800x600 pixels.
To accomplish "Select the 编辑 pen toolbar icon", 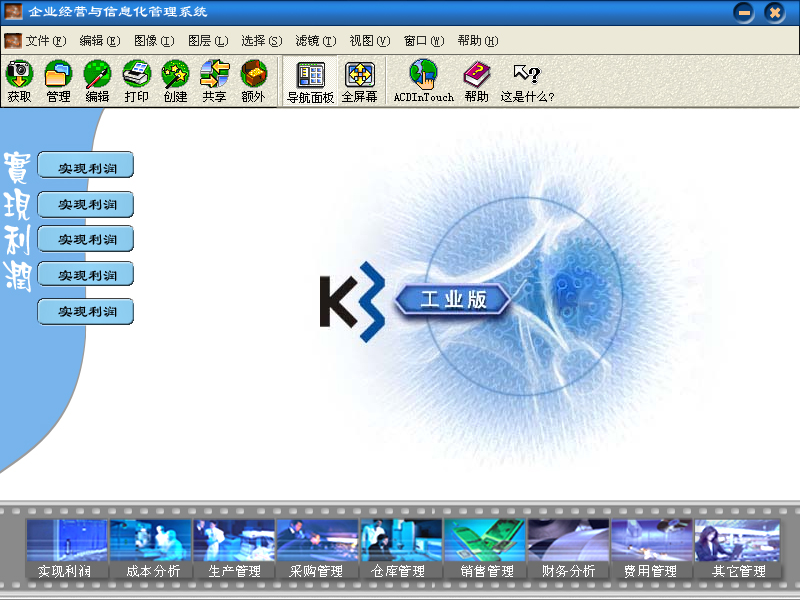I will (97, 81).
